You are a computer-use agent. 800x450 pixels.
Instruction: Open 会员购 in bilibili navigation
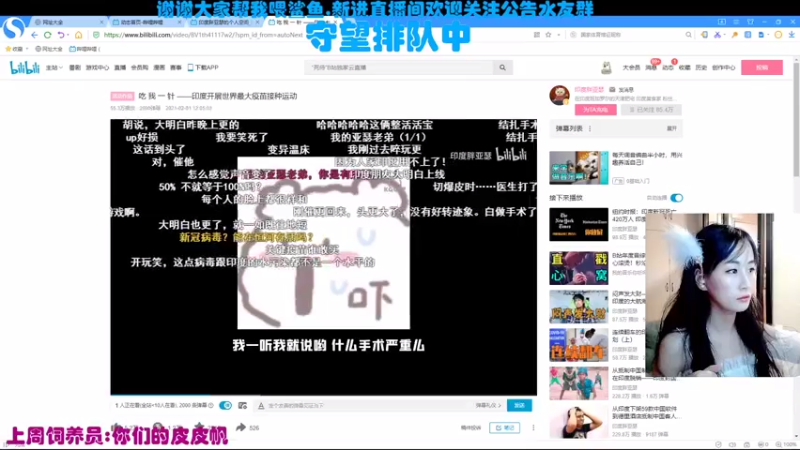[139, 67]
